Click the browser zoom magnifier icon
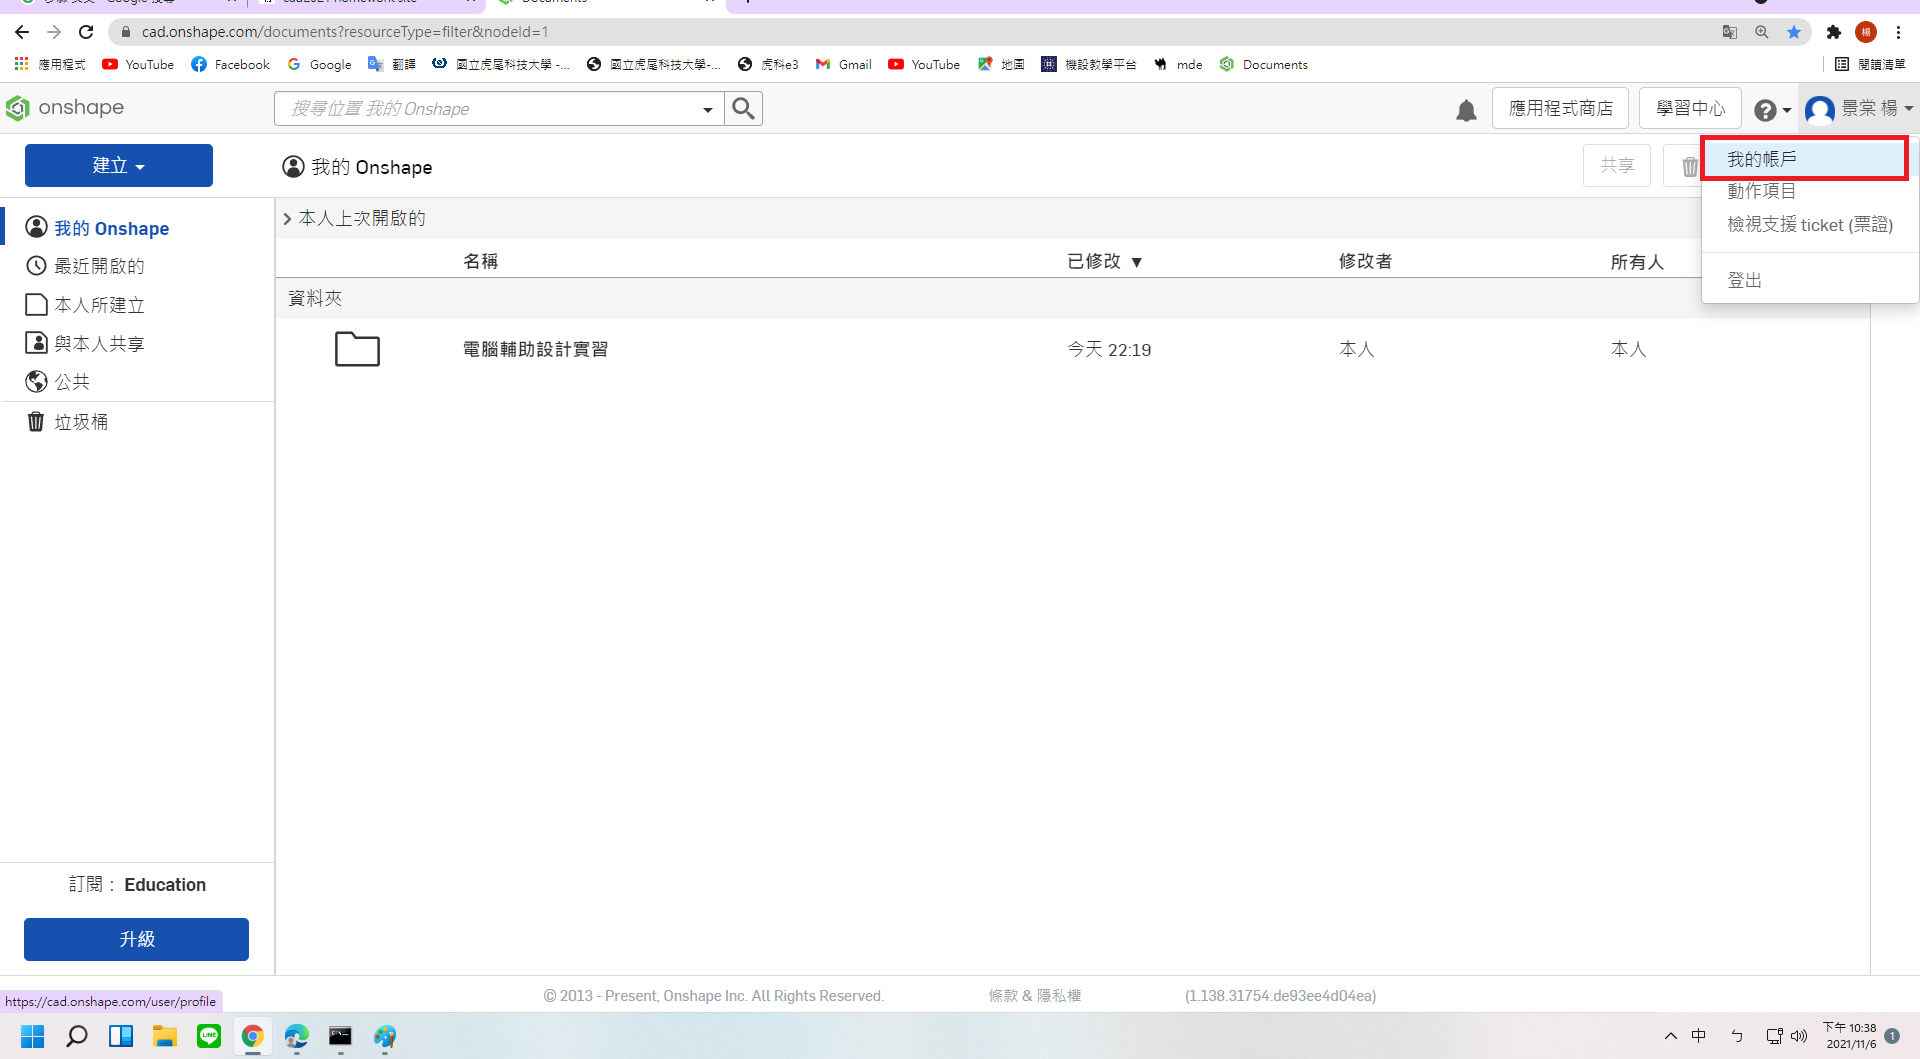 (1762, 32)
